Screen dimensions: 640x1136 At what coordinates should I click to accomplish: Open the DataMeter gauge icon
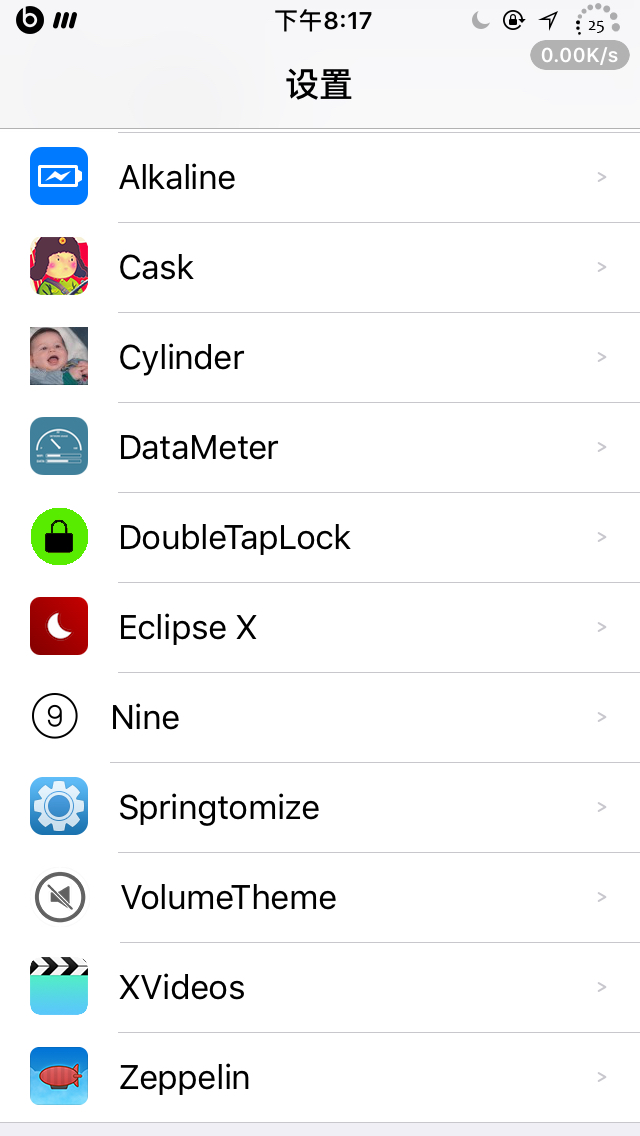59,447
